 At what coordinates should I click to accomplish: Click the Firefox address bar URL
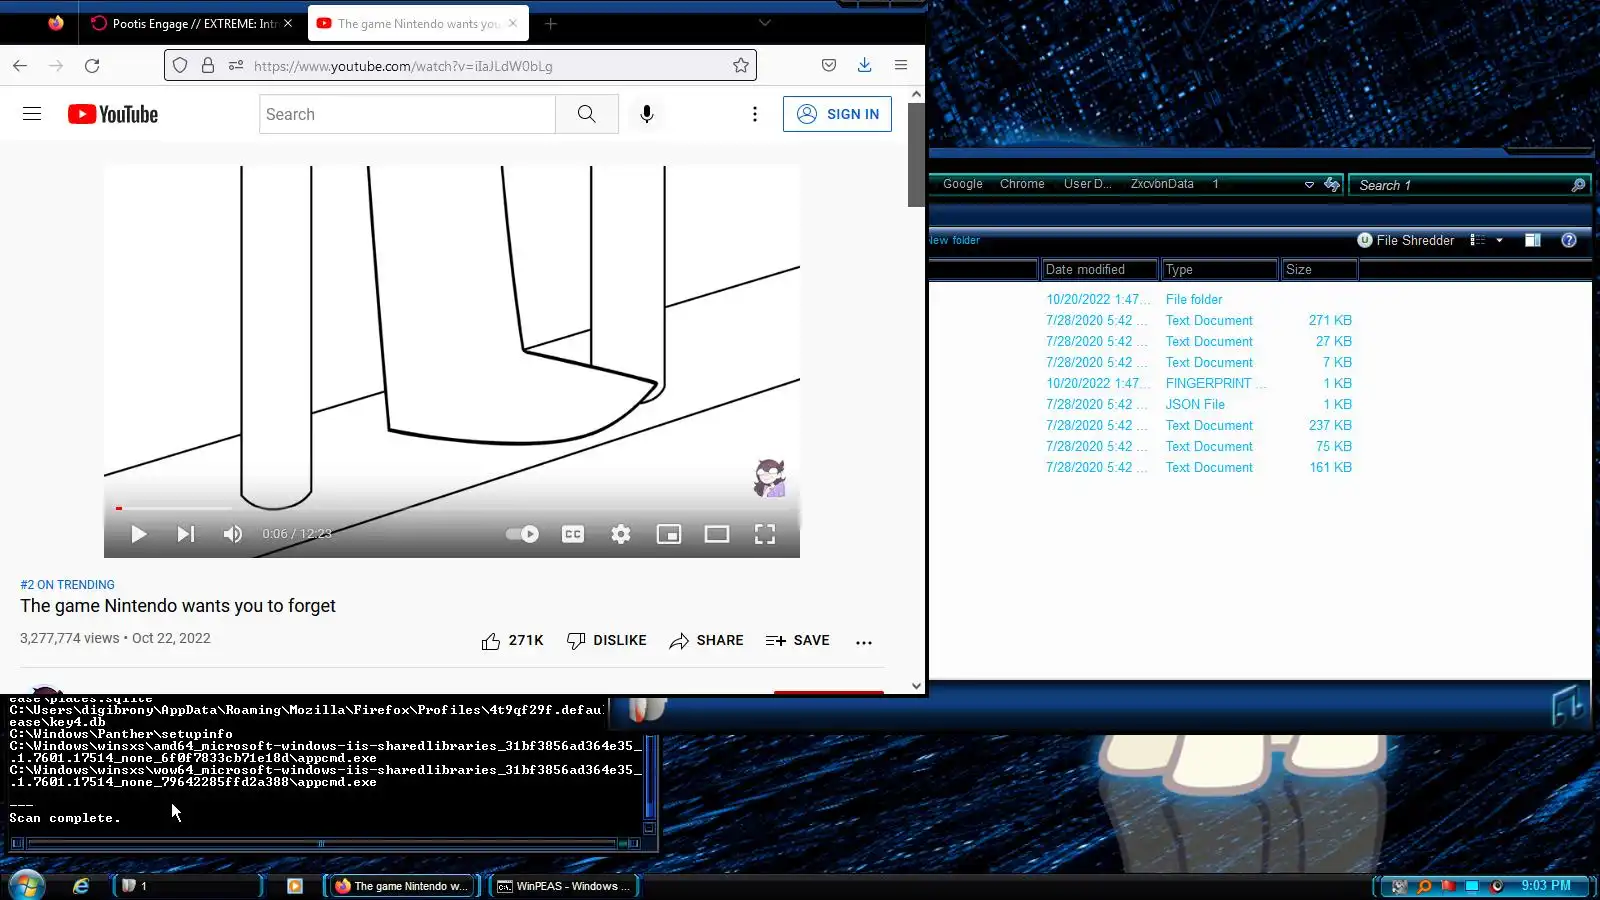click(403, 66)
